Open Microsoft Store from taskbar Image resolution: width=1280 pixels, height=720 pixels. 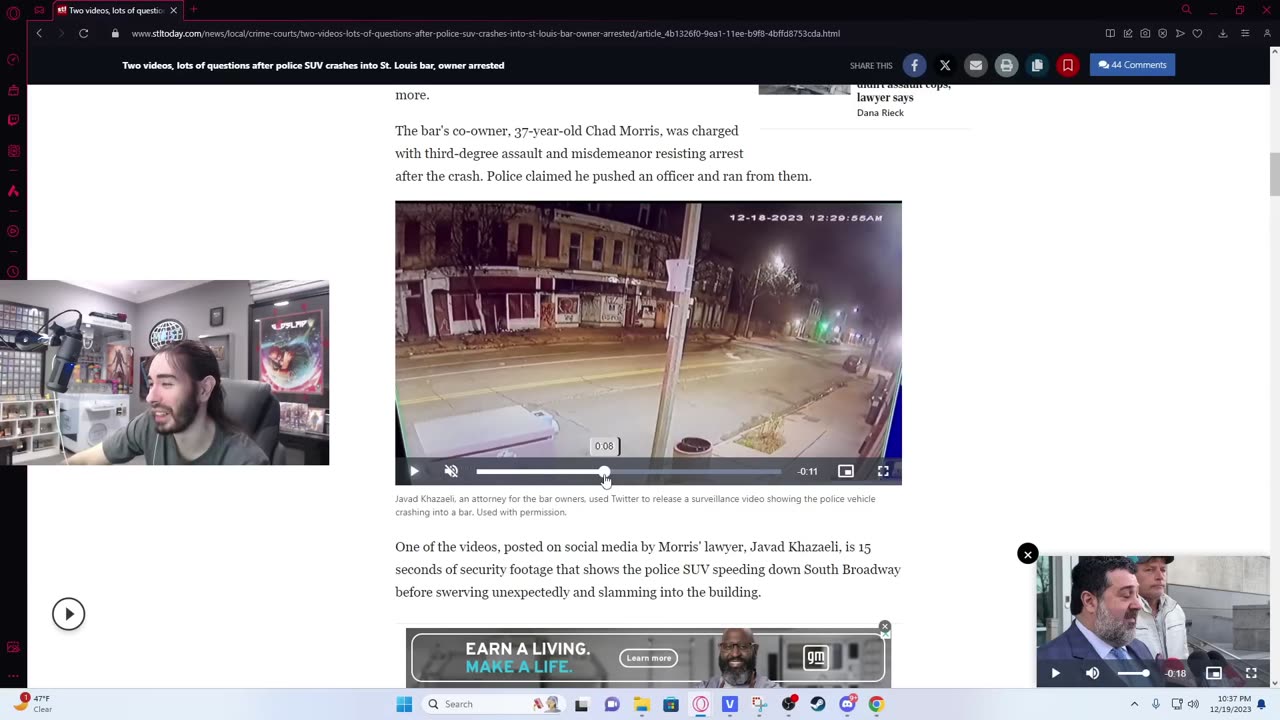click(x=671, y=704)
